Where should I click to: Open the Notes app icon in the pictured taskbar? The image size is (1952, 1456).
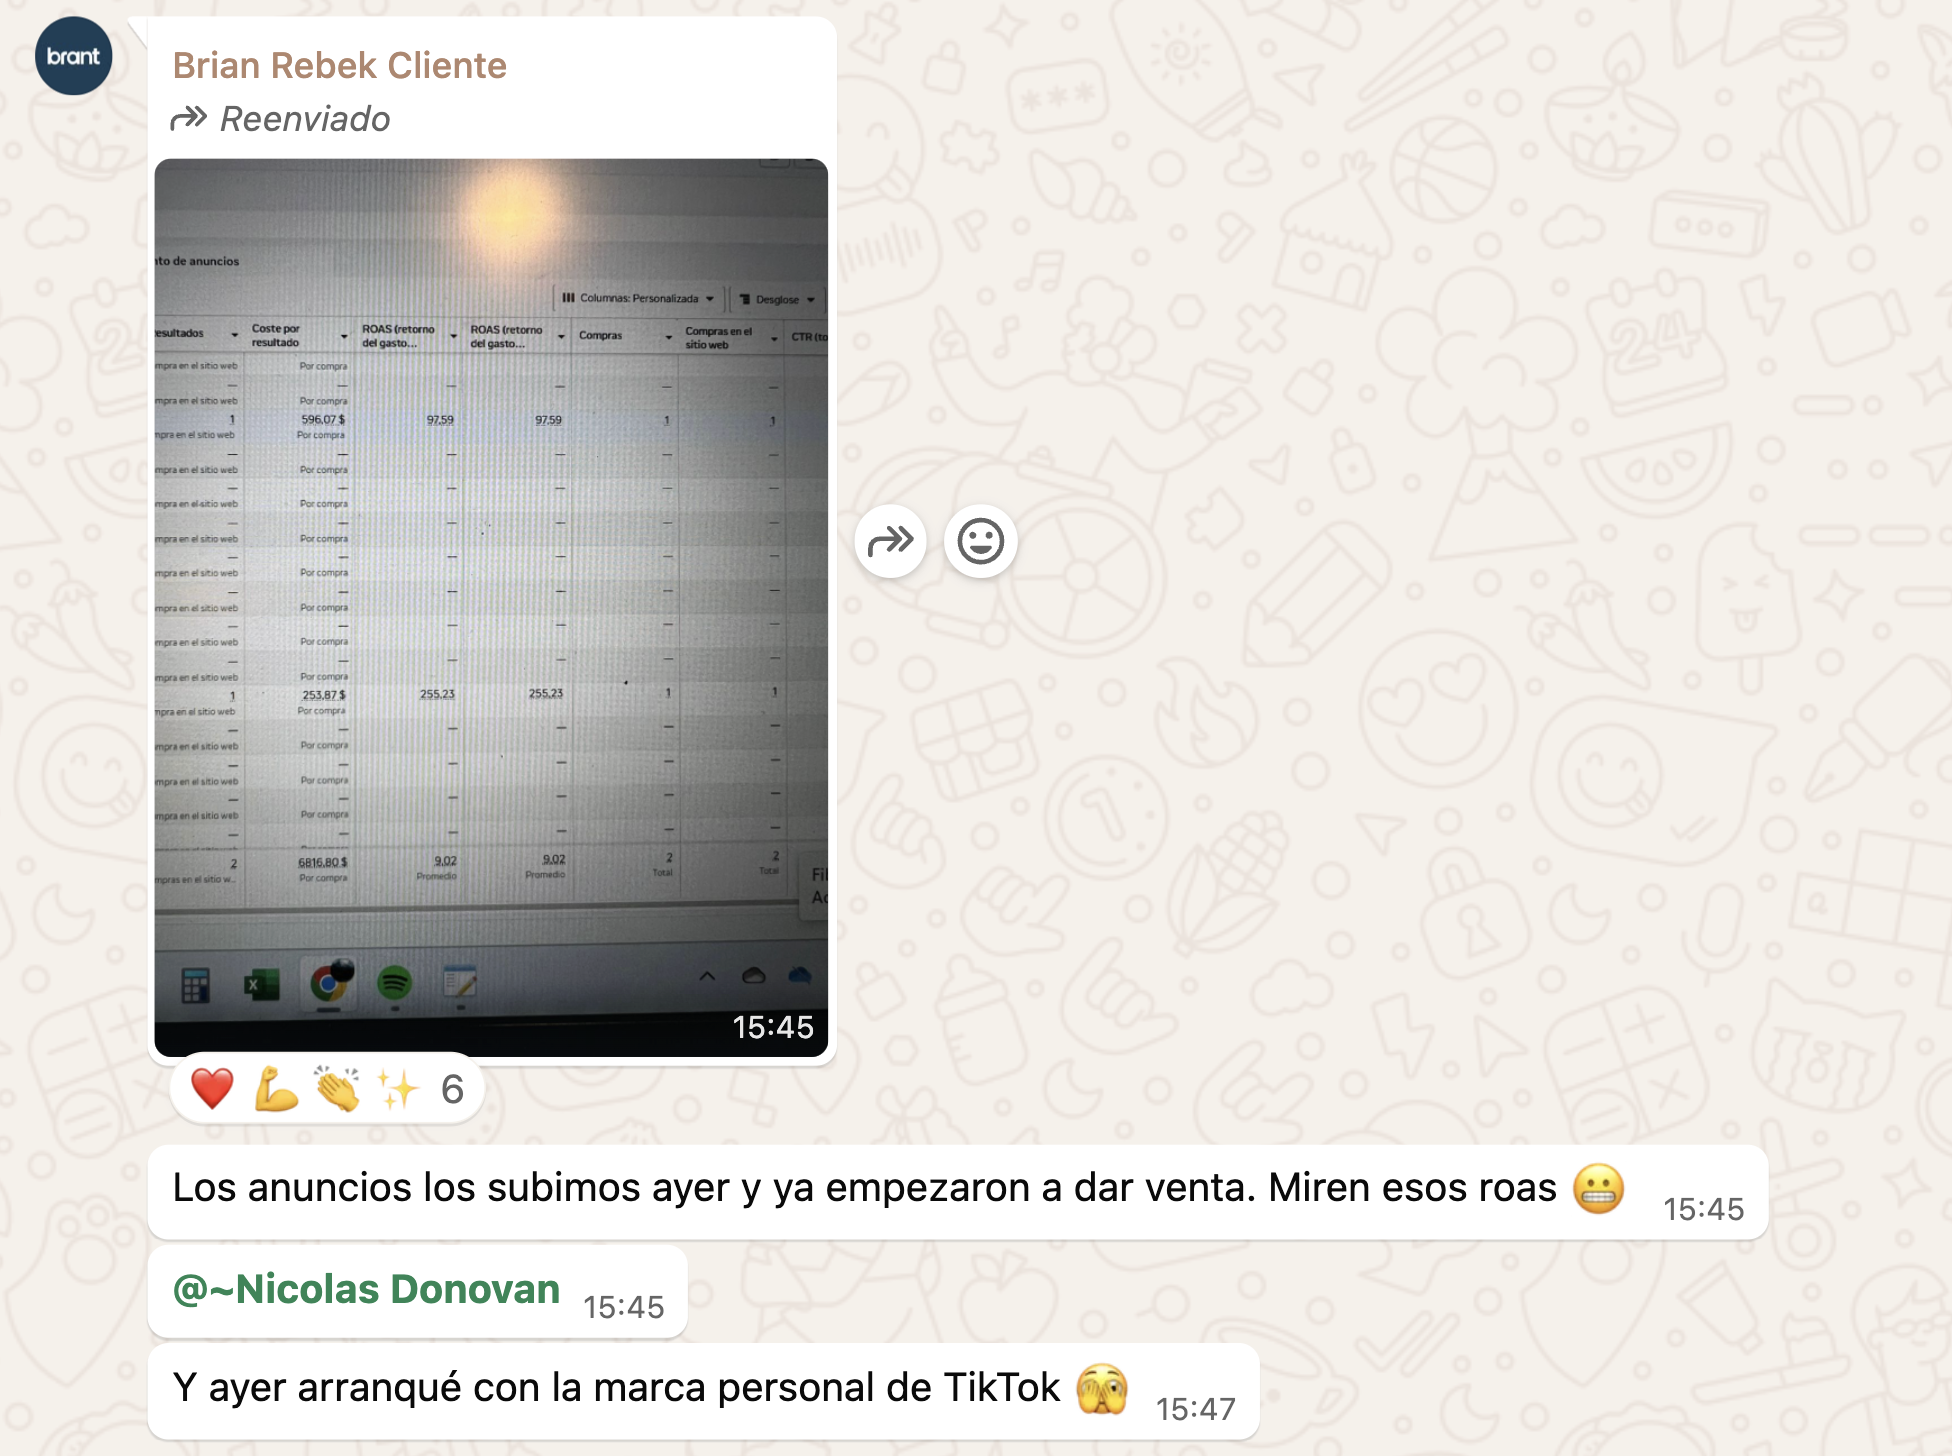coord(459,983)
